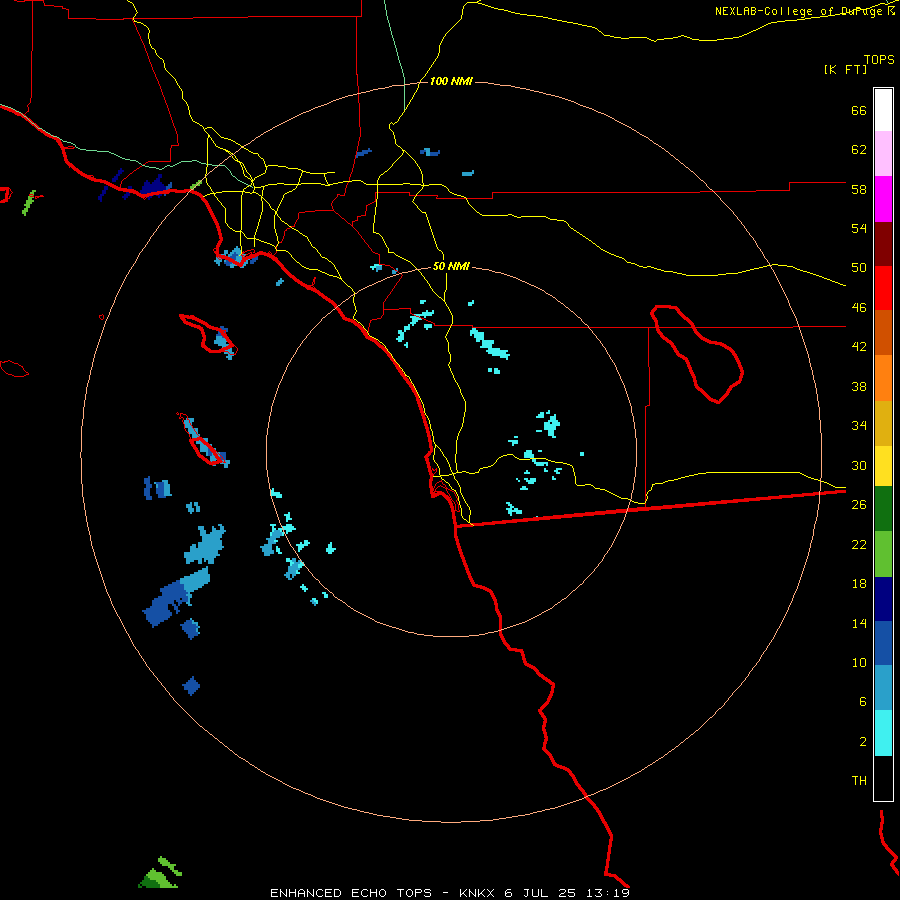Click the 'TH' legend label
Screen dimensions: 900x900
[859, 781]
